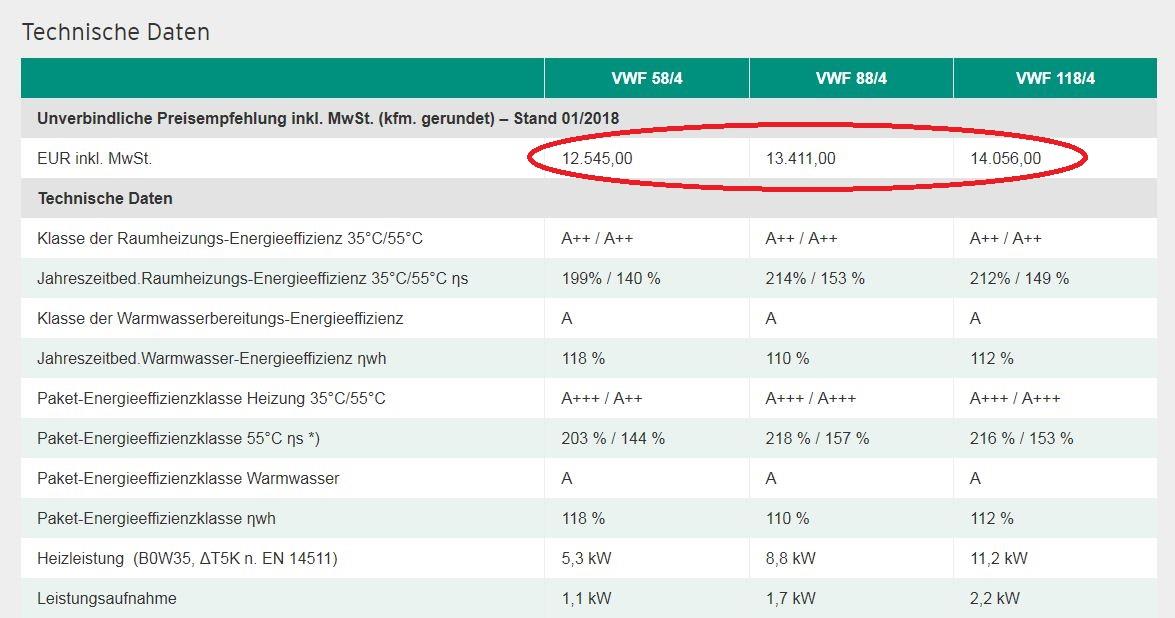Select the value 212% / 149 %
The width and height of the screenshot is (1175, 618).
point(1019,279)
